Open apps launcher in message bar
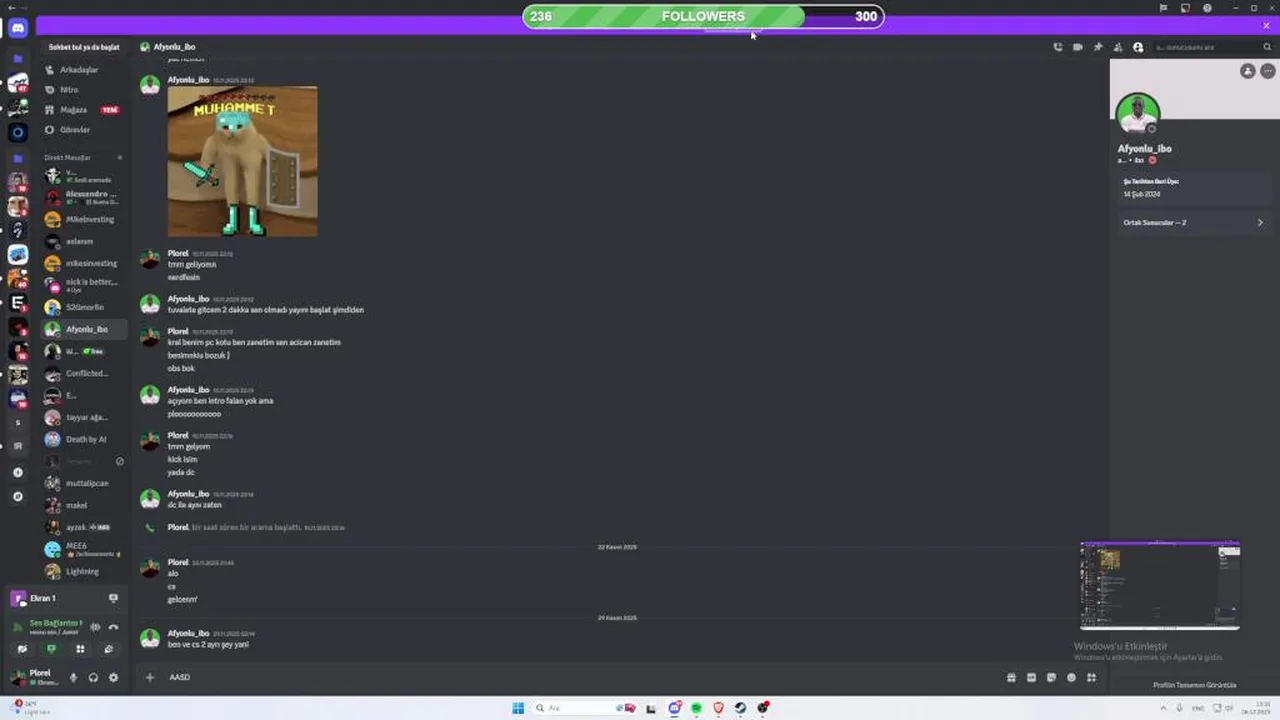 [x=1091, y=677]
